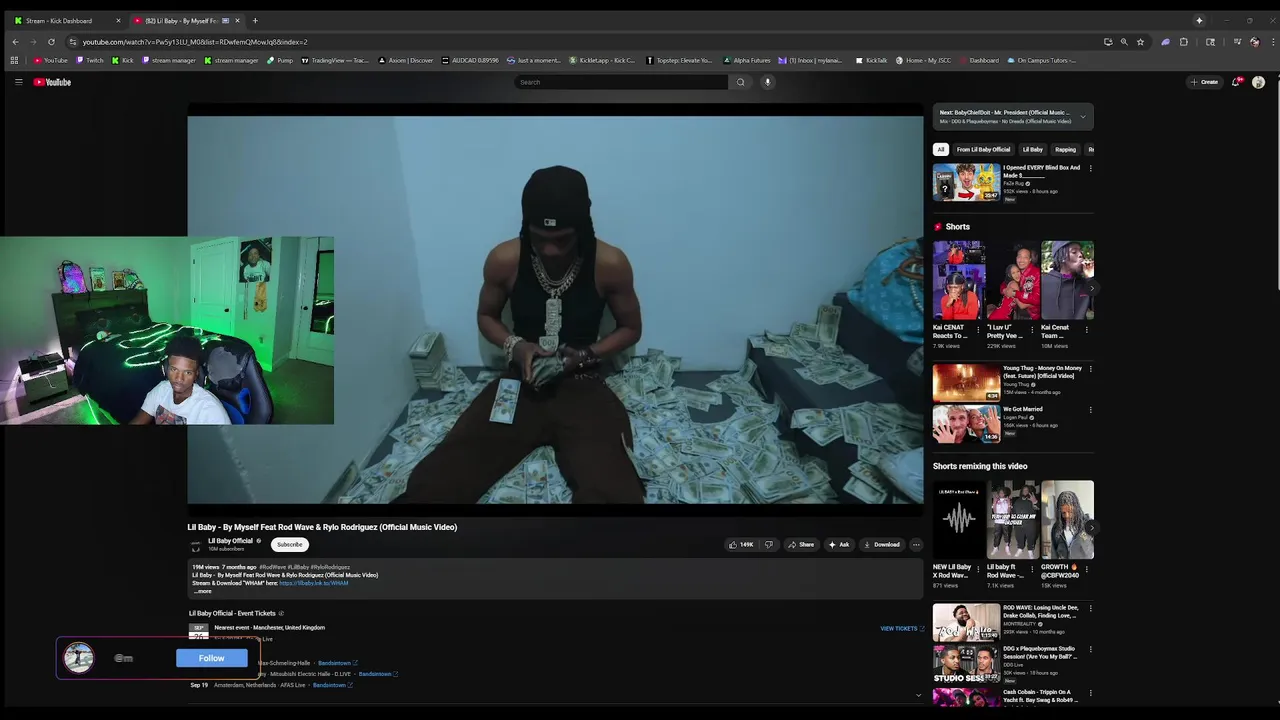Open the Chrome profile avatar in toolbar
The height and width of the screenshot is (720, 1280).
[1254, 42]
